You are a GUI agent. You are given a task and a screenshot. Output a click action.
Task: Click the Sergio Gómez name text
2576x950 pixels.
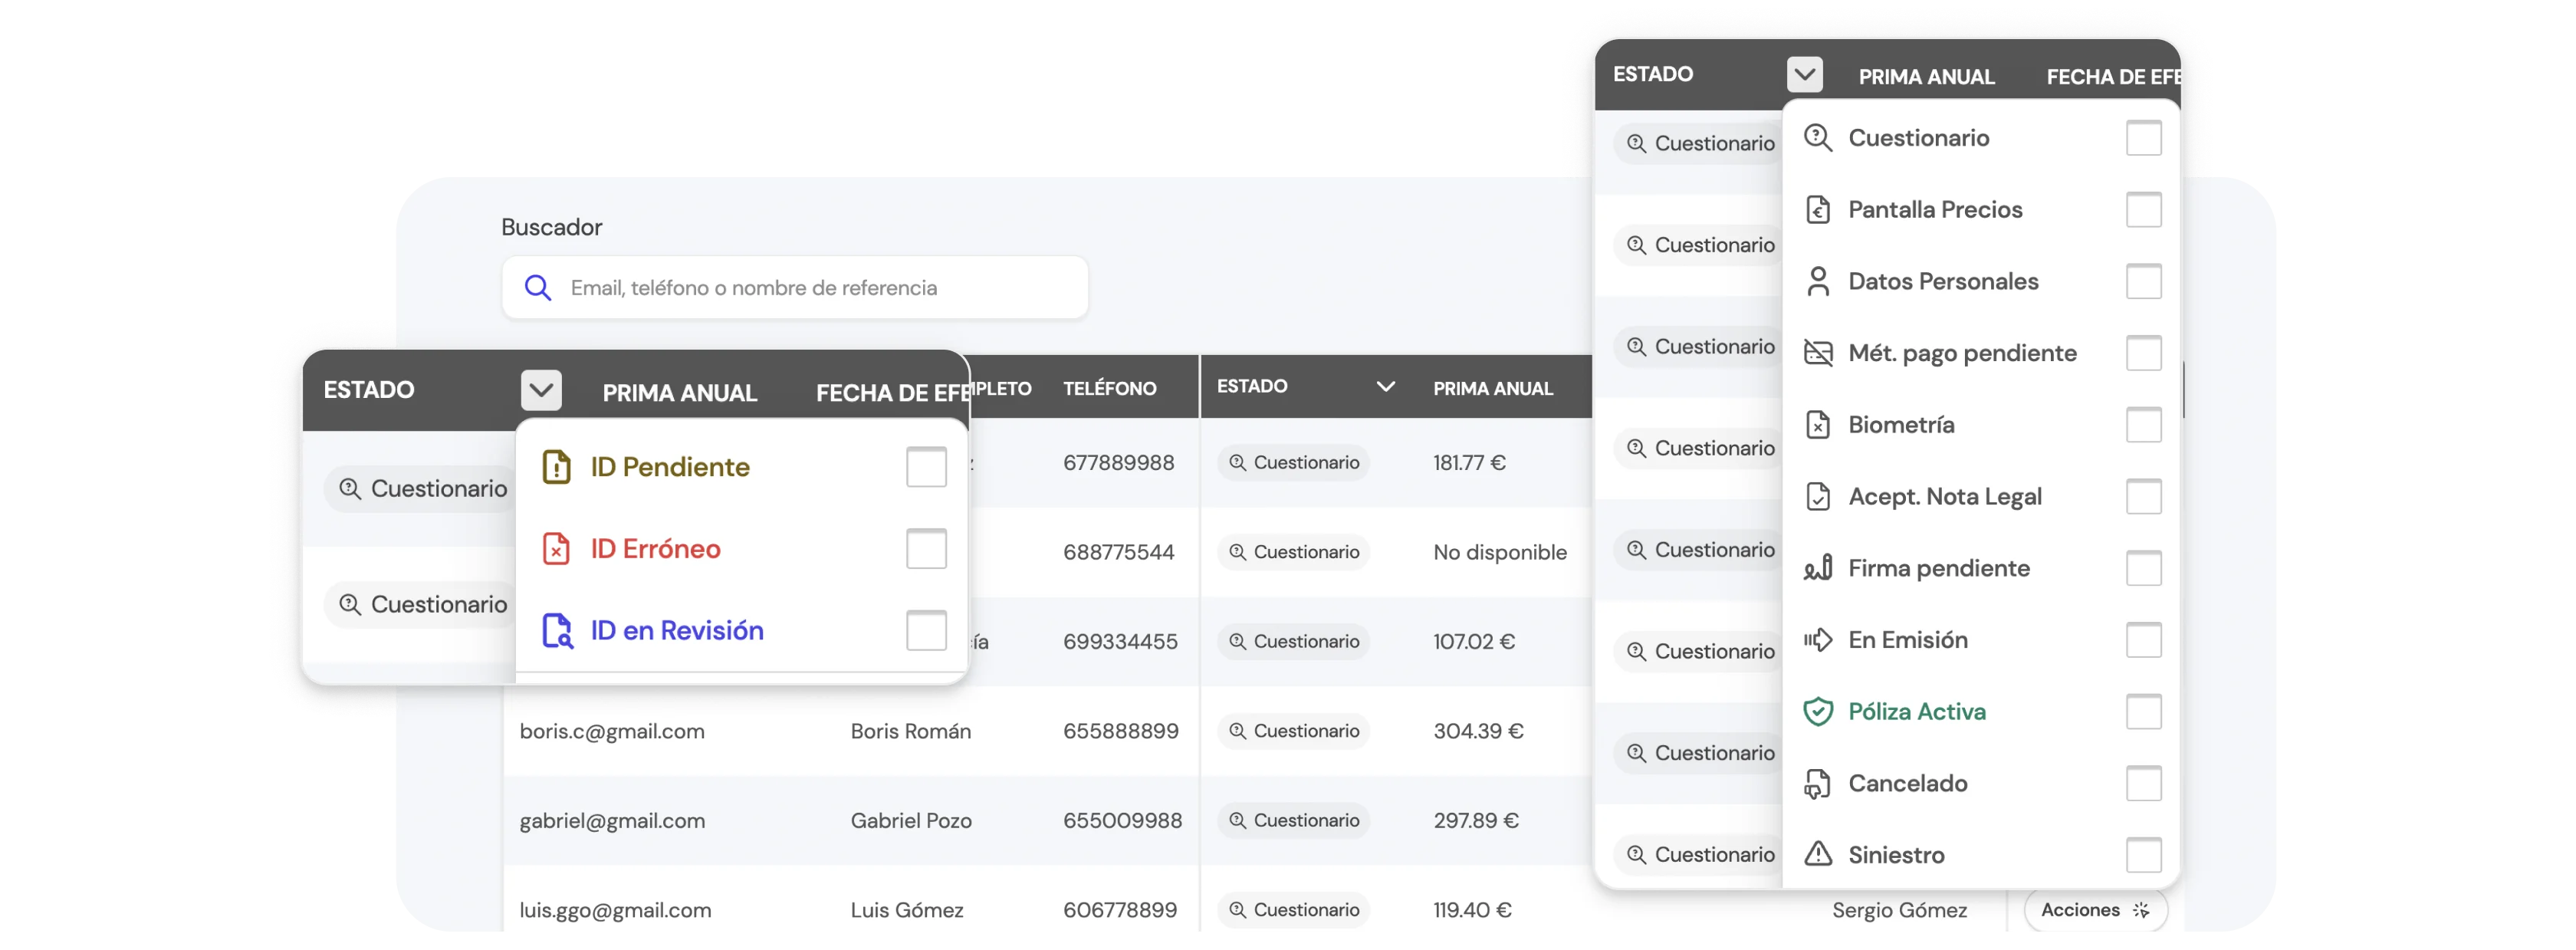pyautogui.click(x=1899, y=911)
